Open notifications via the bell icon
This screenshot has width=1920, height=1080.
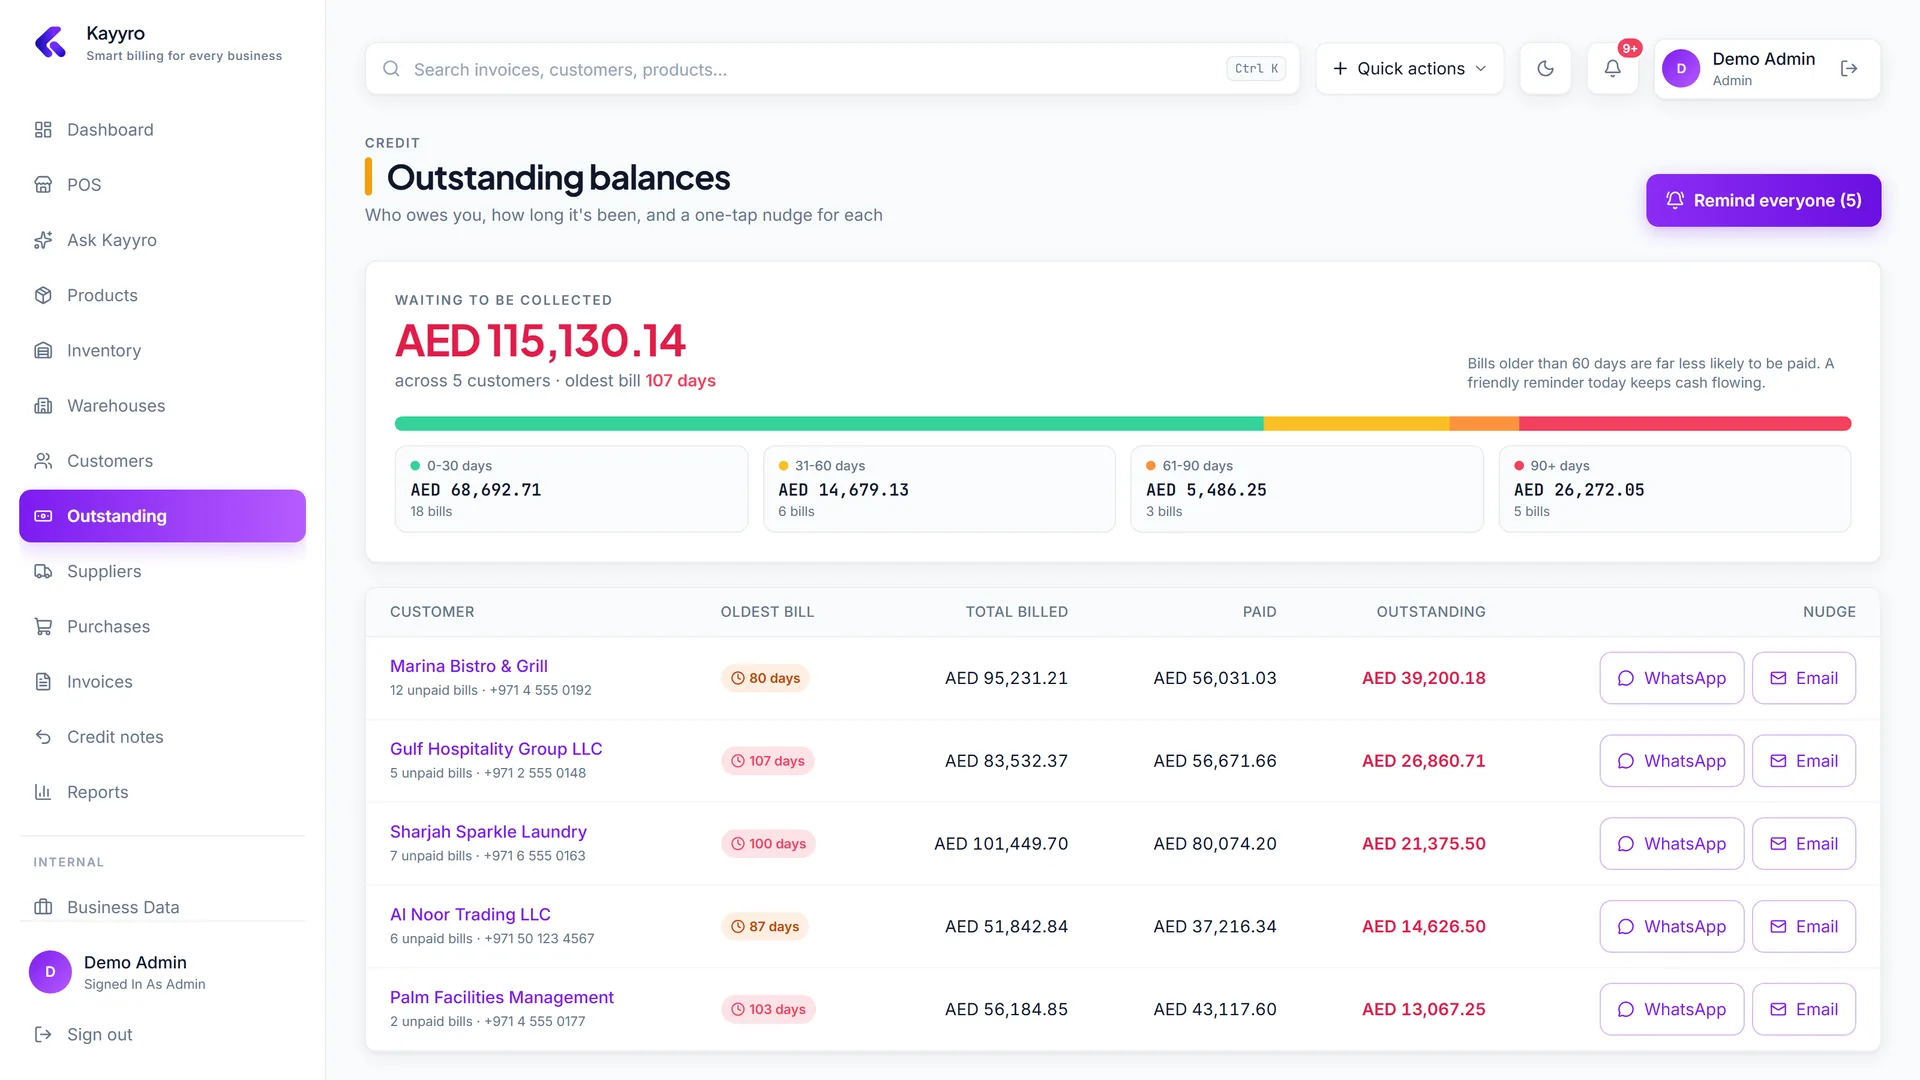[x=1613, y=69]
